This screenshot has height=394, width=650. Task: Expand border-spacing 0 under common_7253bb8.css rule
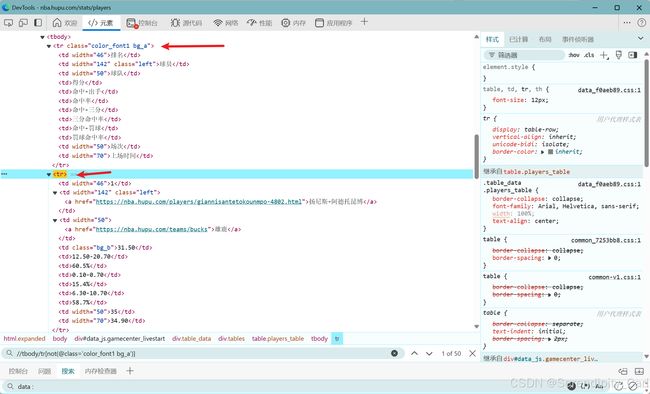click(x=550, y=258)
